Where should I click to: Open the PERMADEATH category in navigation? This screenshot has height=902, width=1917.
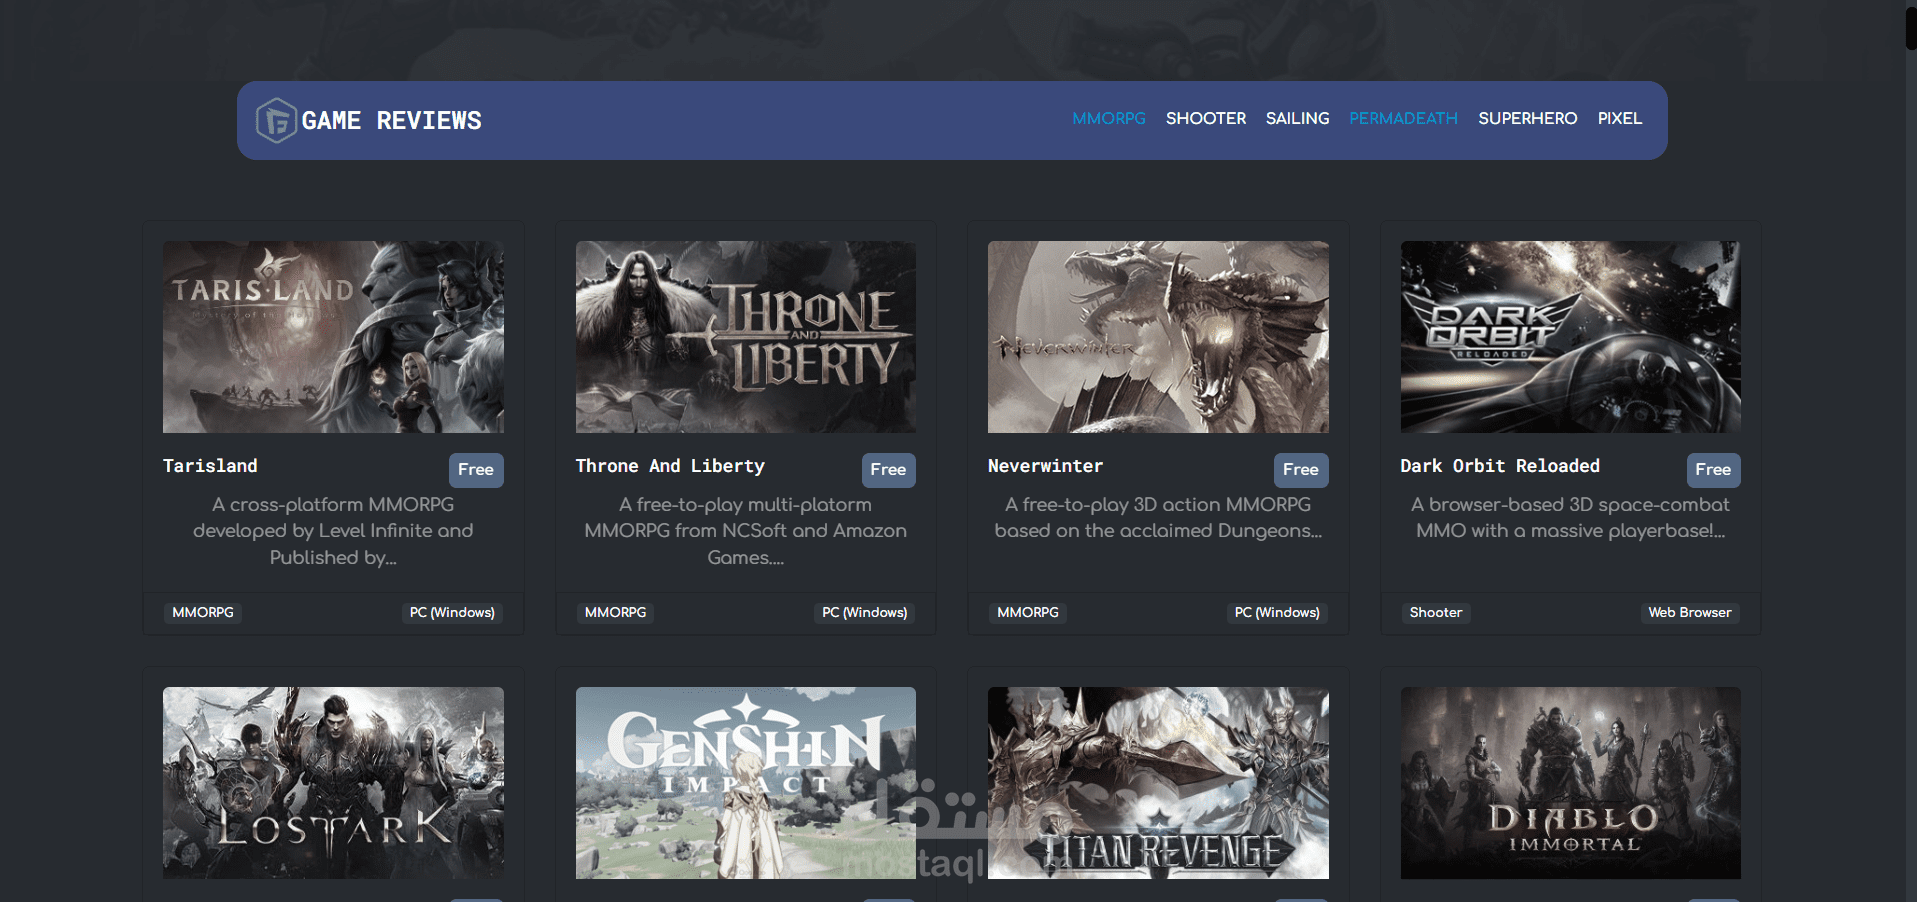[x=1403, y=118]
